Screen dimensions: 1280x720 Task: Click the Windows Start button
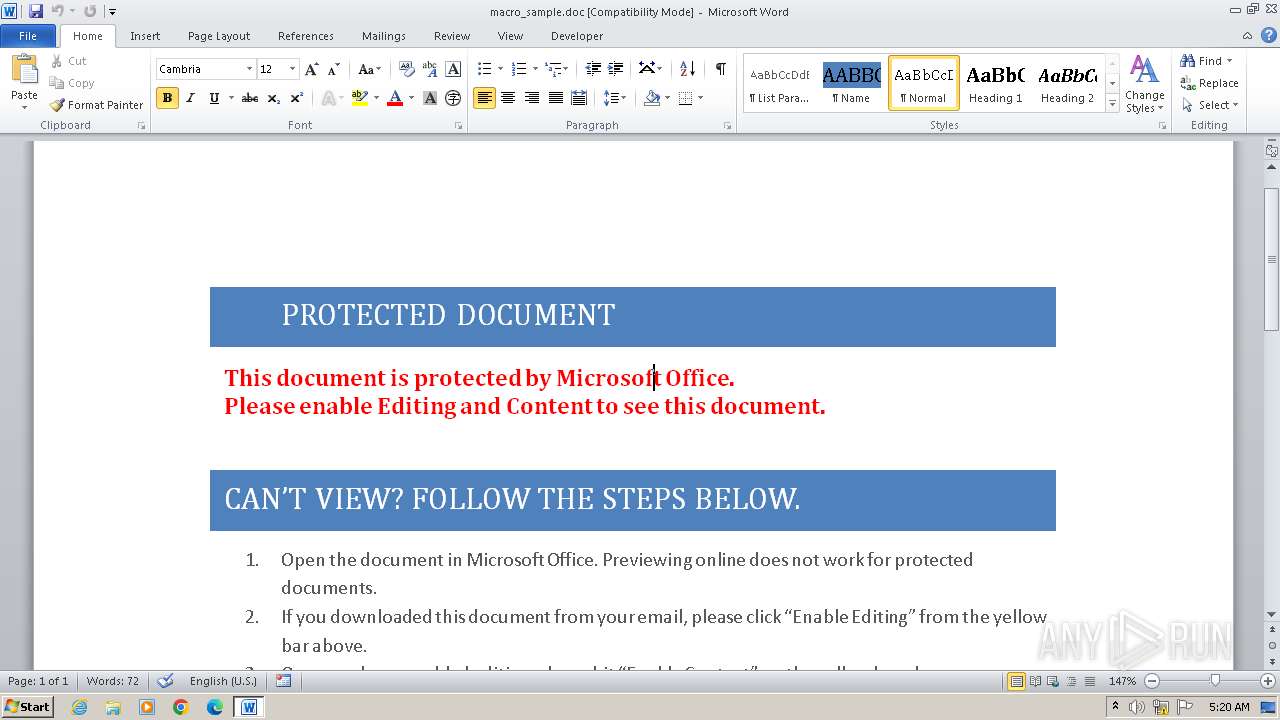pos(27,707)
